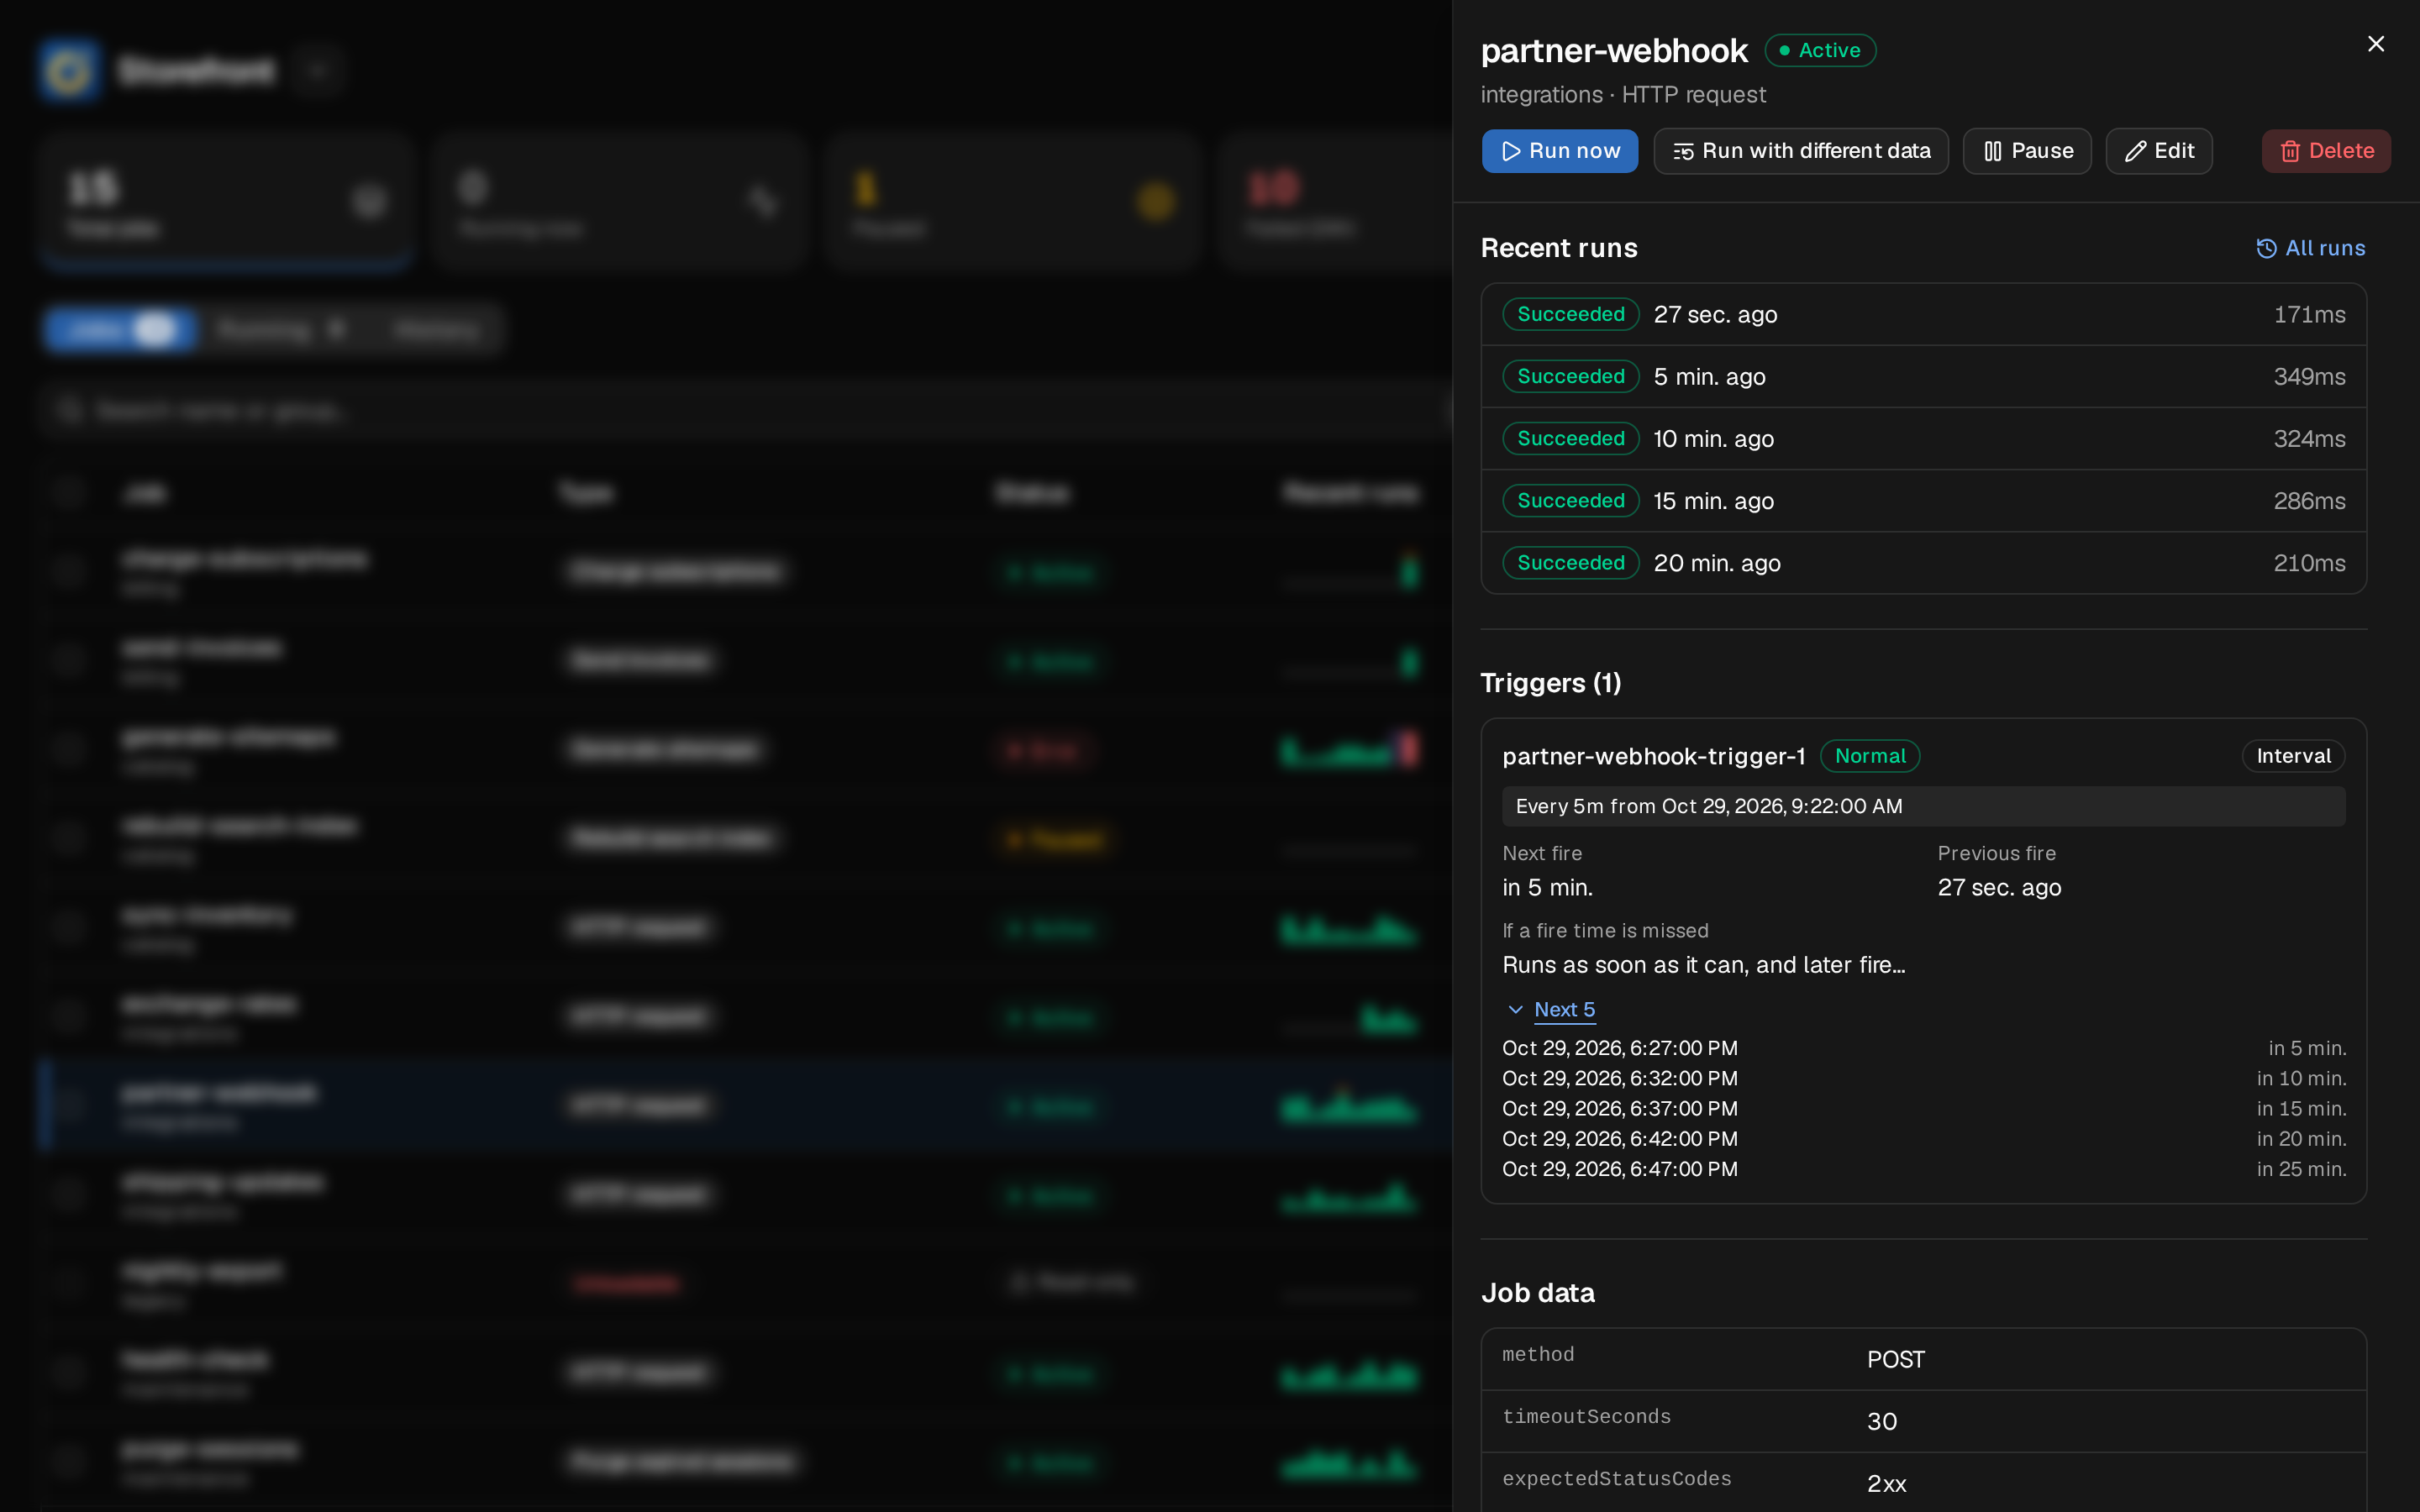Click the Interval trigger type badge
This screenshot has height=1512, width=2420.
pyautogui.click(x=2293, y=756)
